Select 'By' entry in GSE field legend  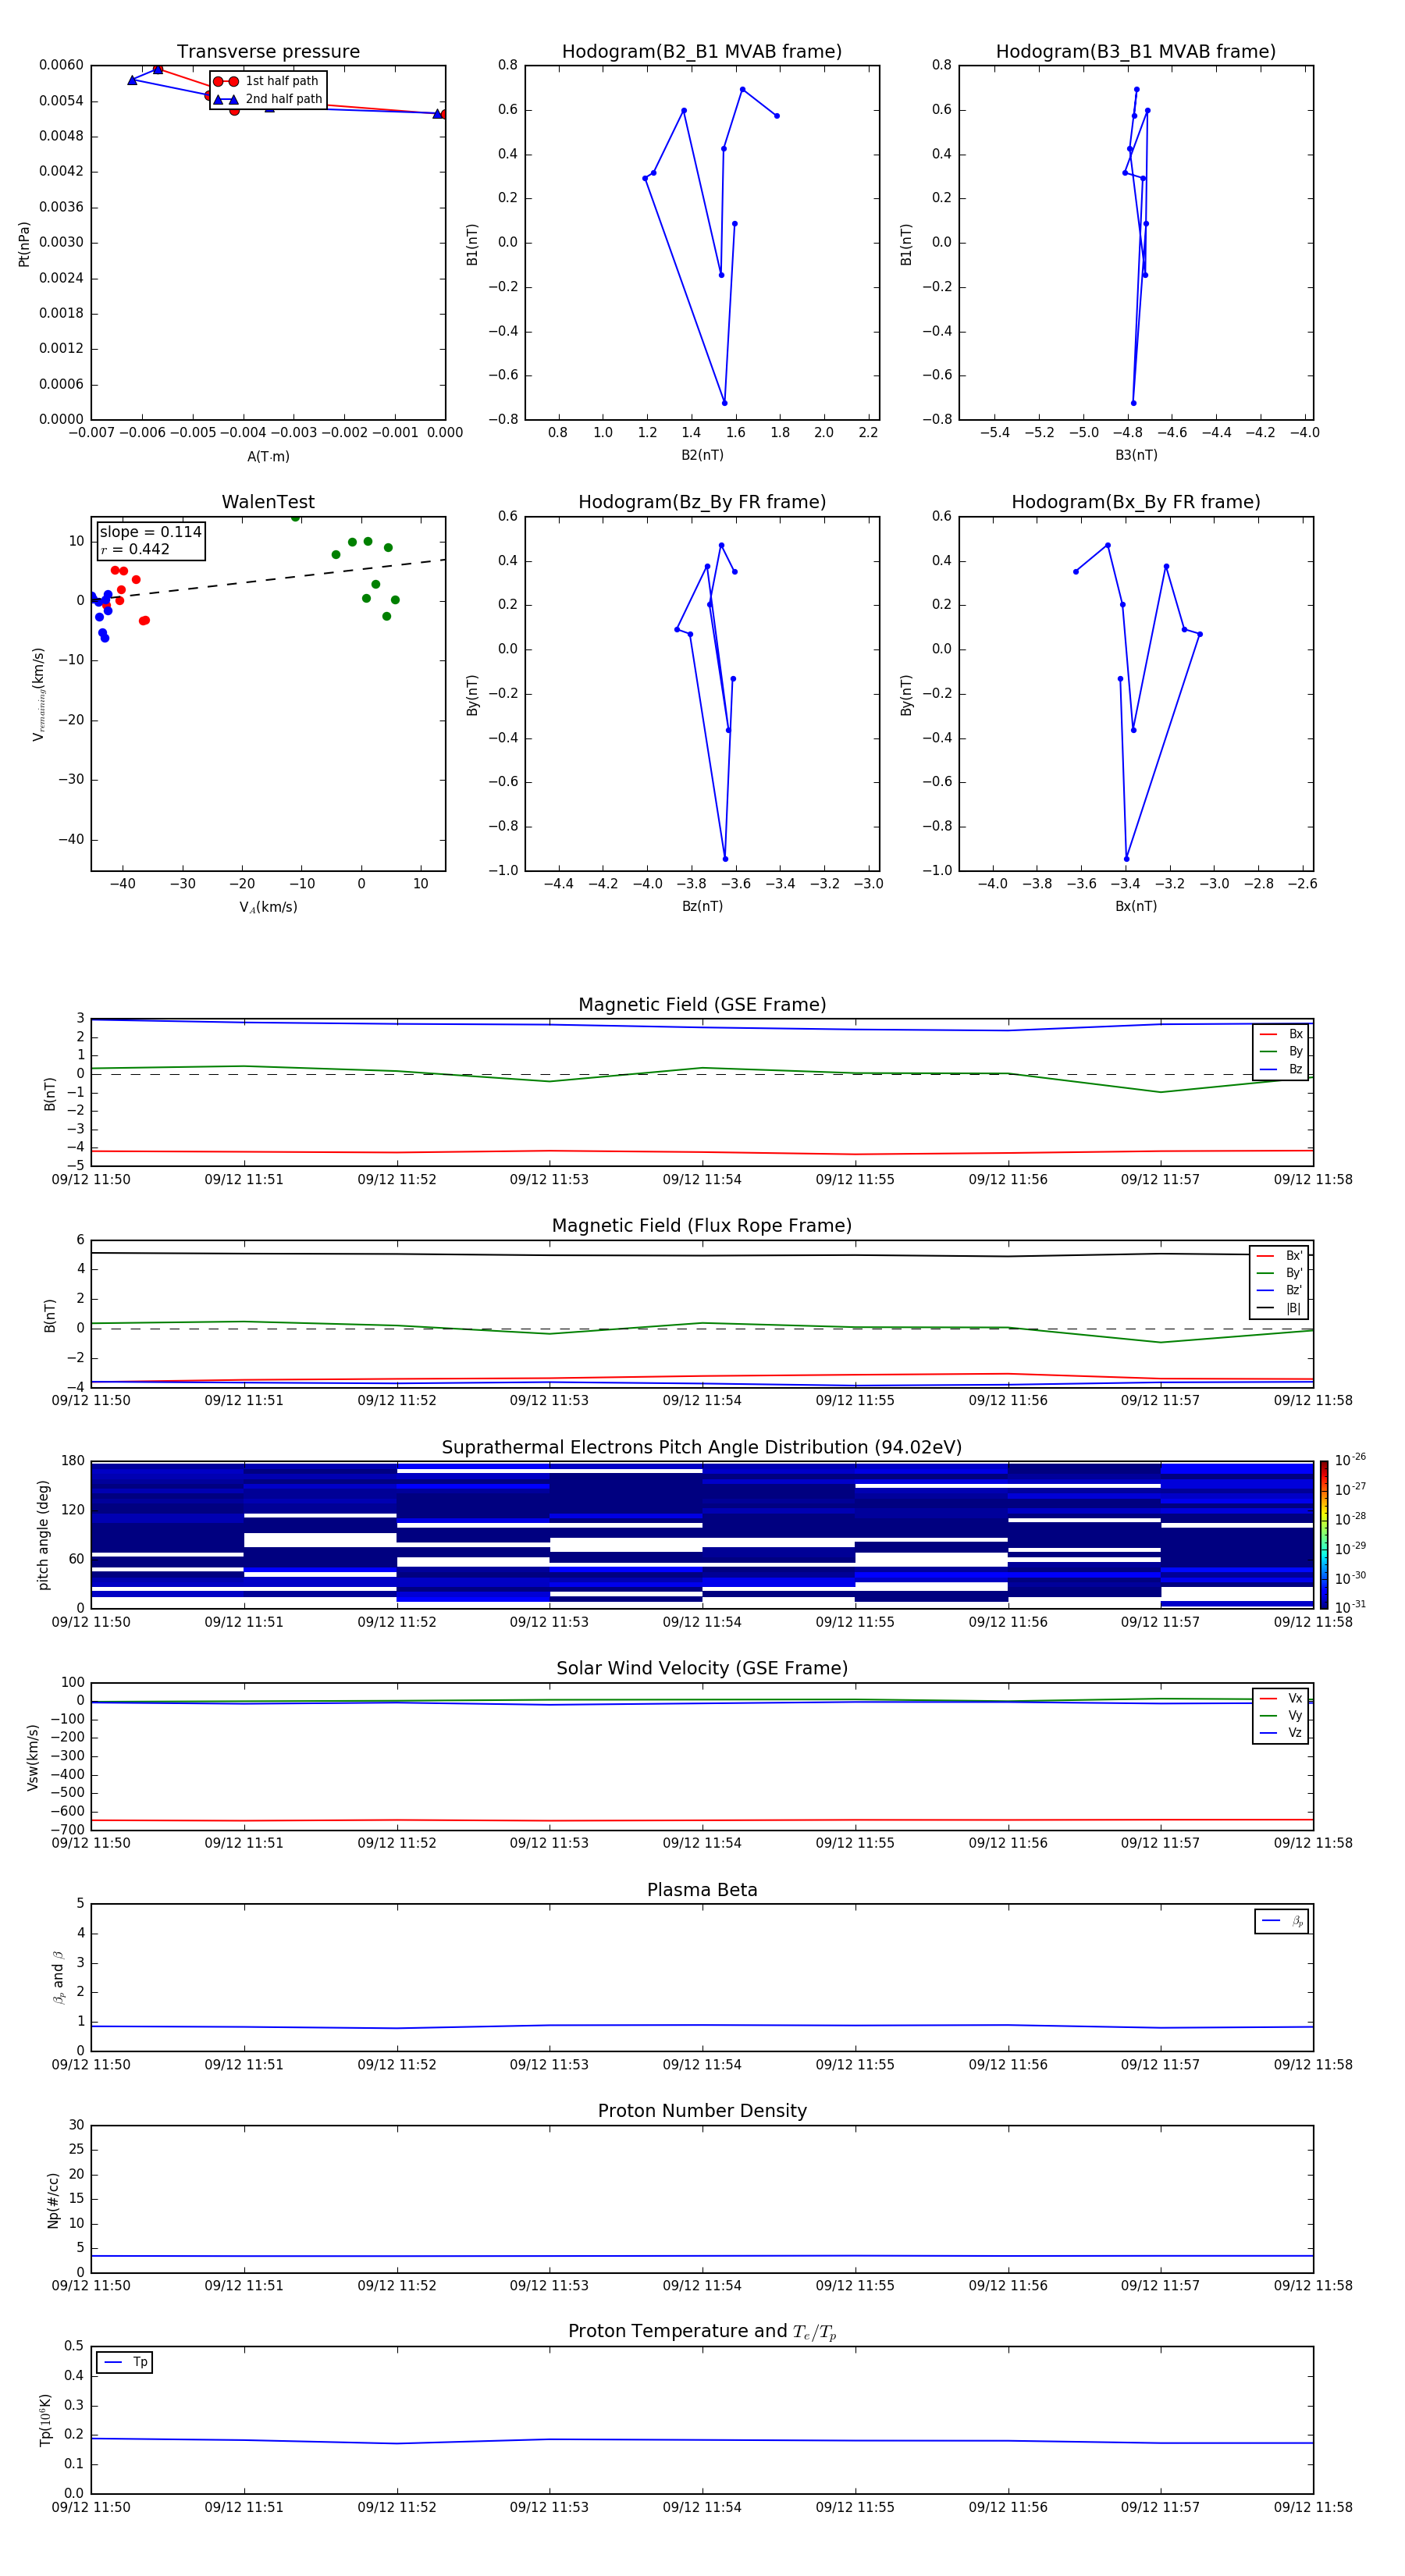pyautogui.click(x=1281, y=1051)
